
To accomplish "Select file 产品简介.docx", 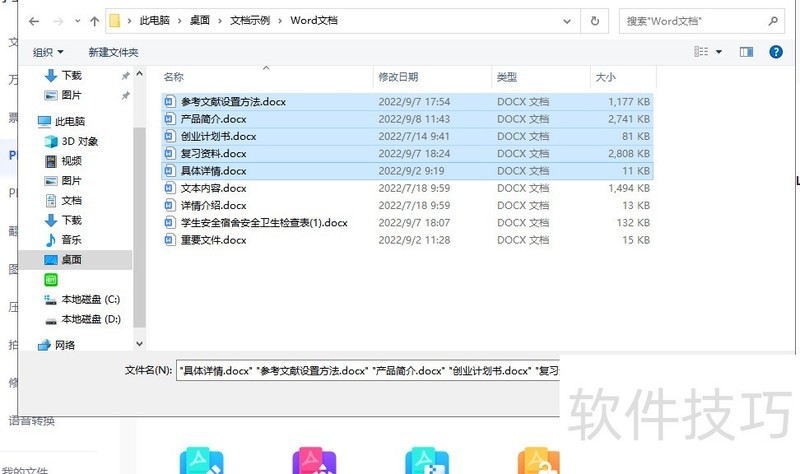I will 407,119.
